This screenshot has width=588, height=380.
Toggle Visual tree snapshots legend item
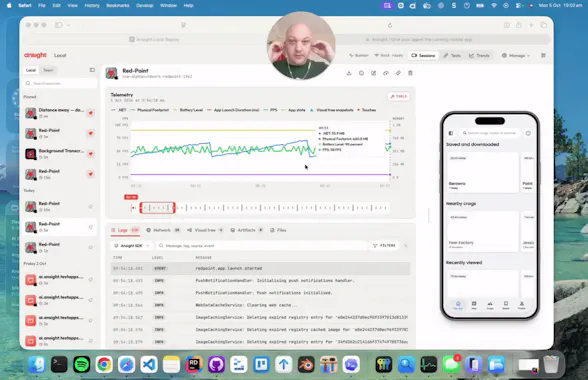(332, 110)
